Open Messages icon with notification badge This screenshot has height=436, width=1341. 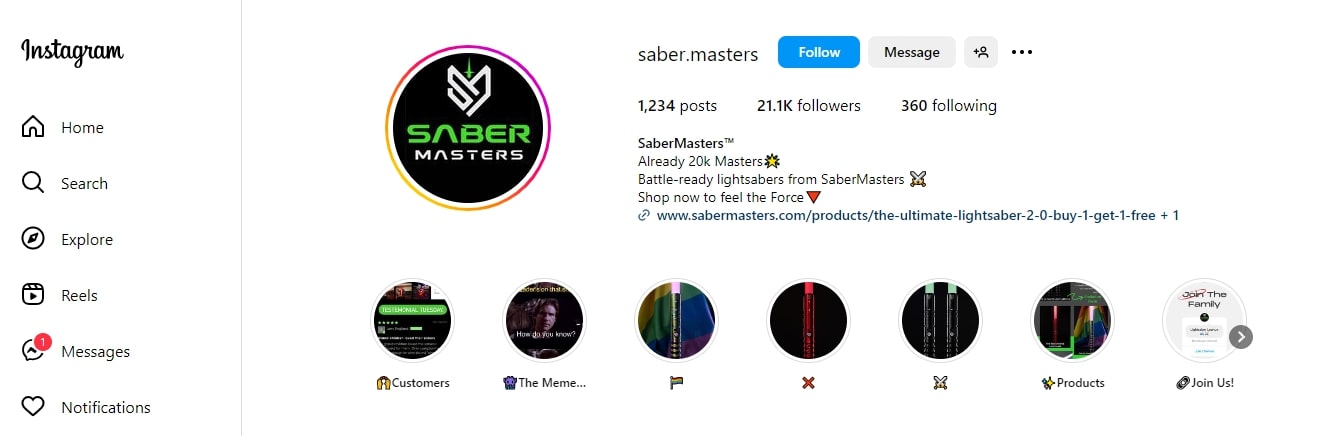pos(34,350)
